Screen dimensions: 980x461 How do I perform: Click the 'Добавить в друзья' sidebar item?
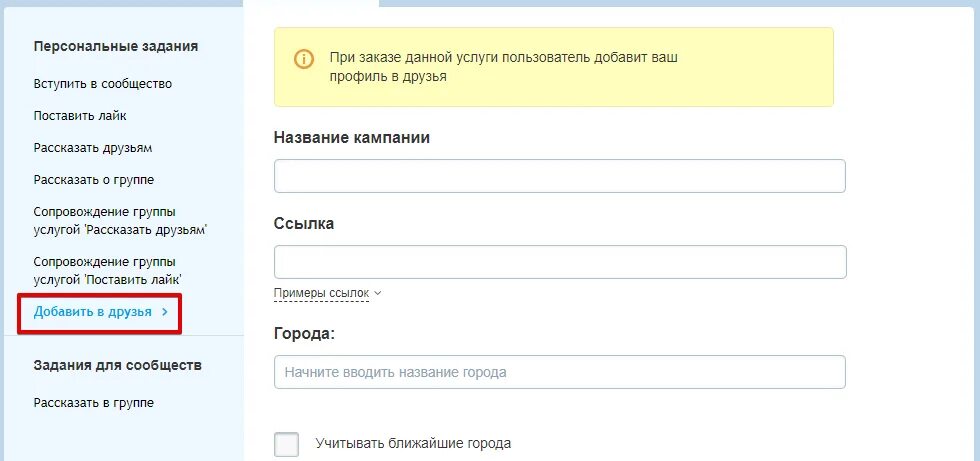pyautogui.click(x=93, y=312)
